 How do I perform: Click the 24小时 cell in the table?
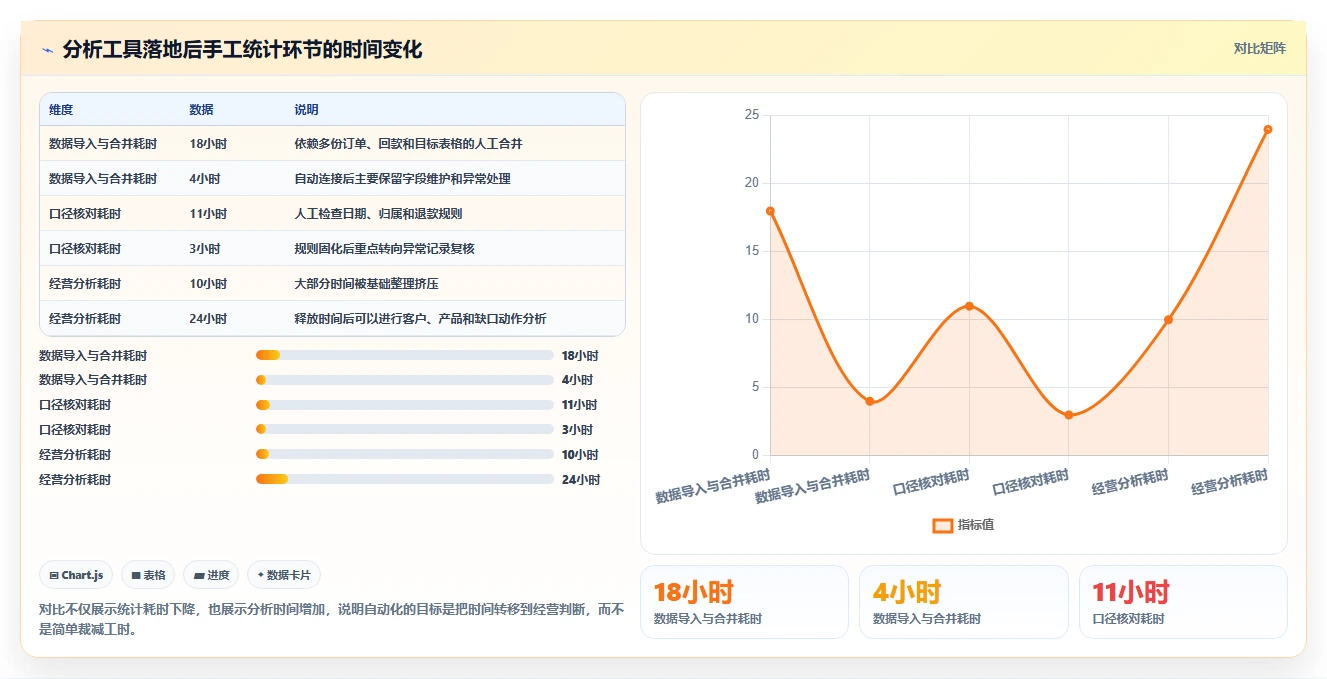coord(208,319)
